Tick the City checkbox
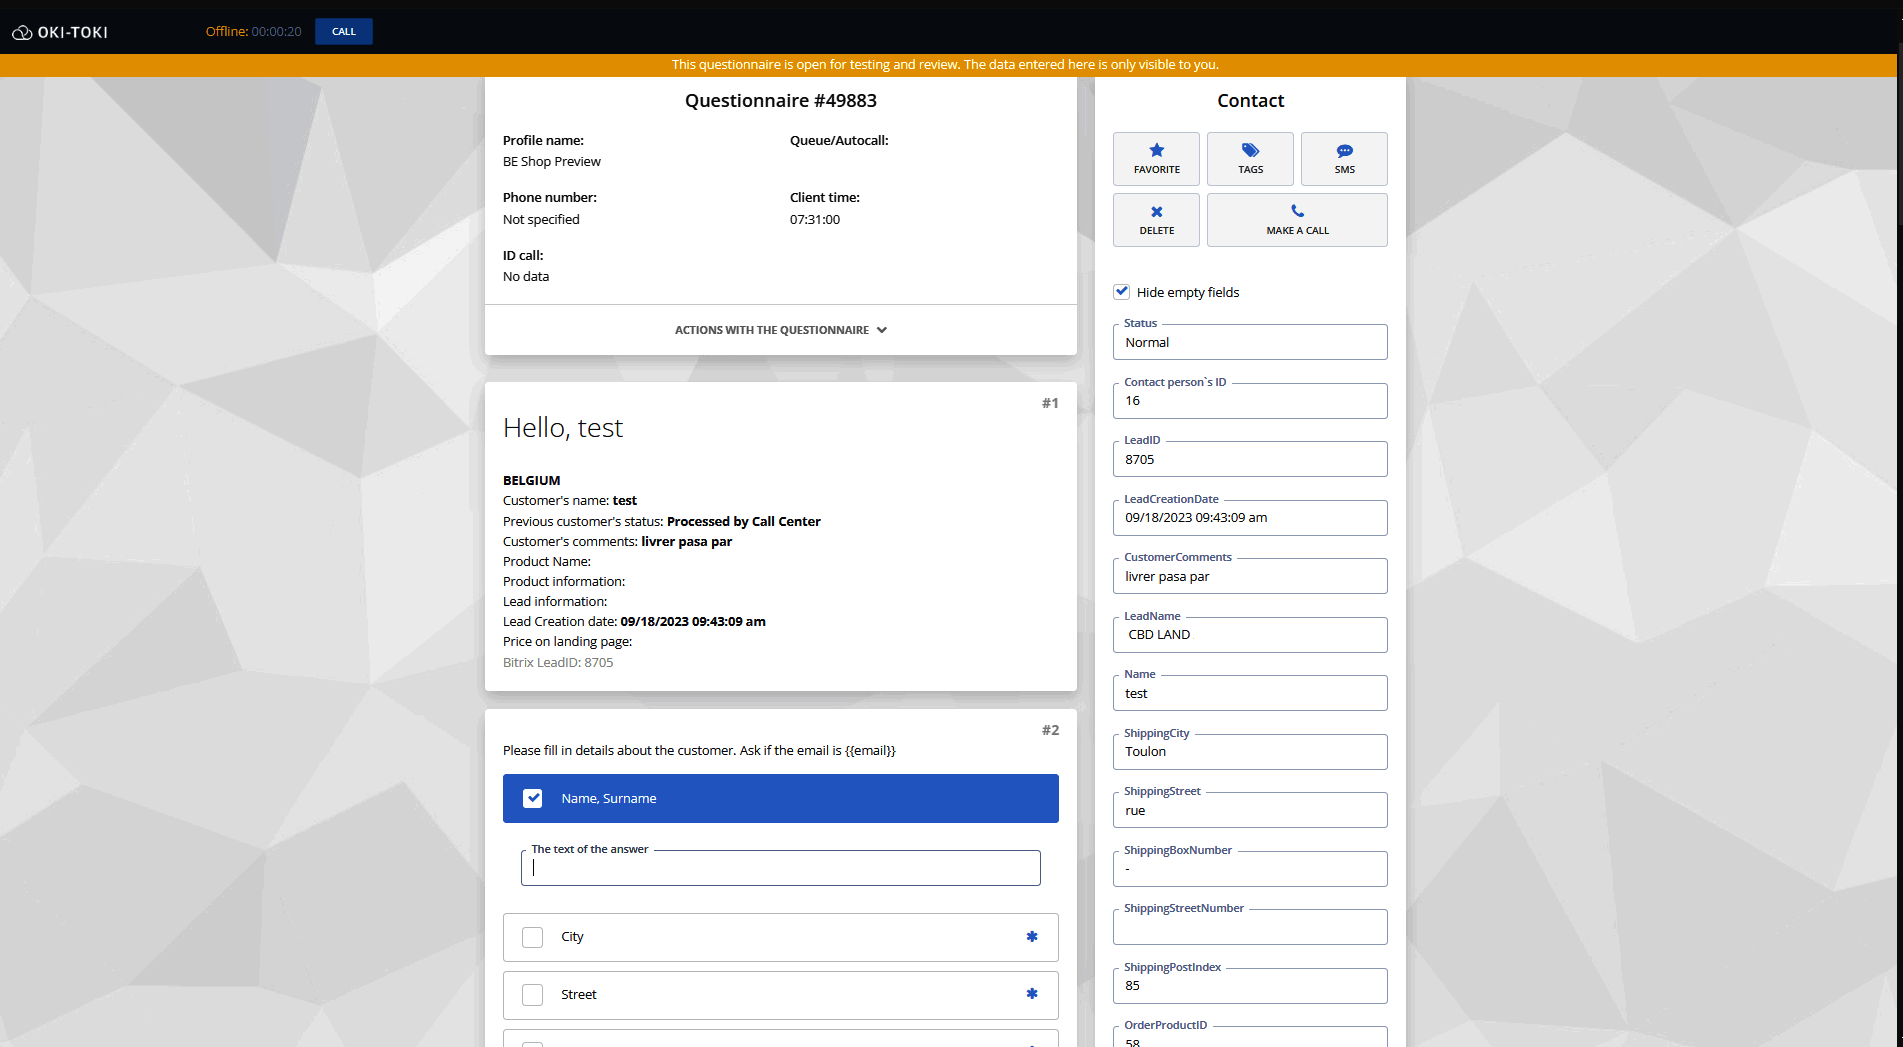 [533, 937]
